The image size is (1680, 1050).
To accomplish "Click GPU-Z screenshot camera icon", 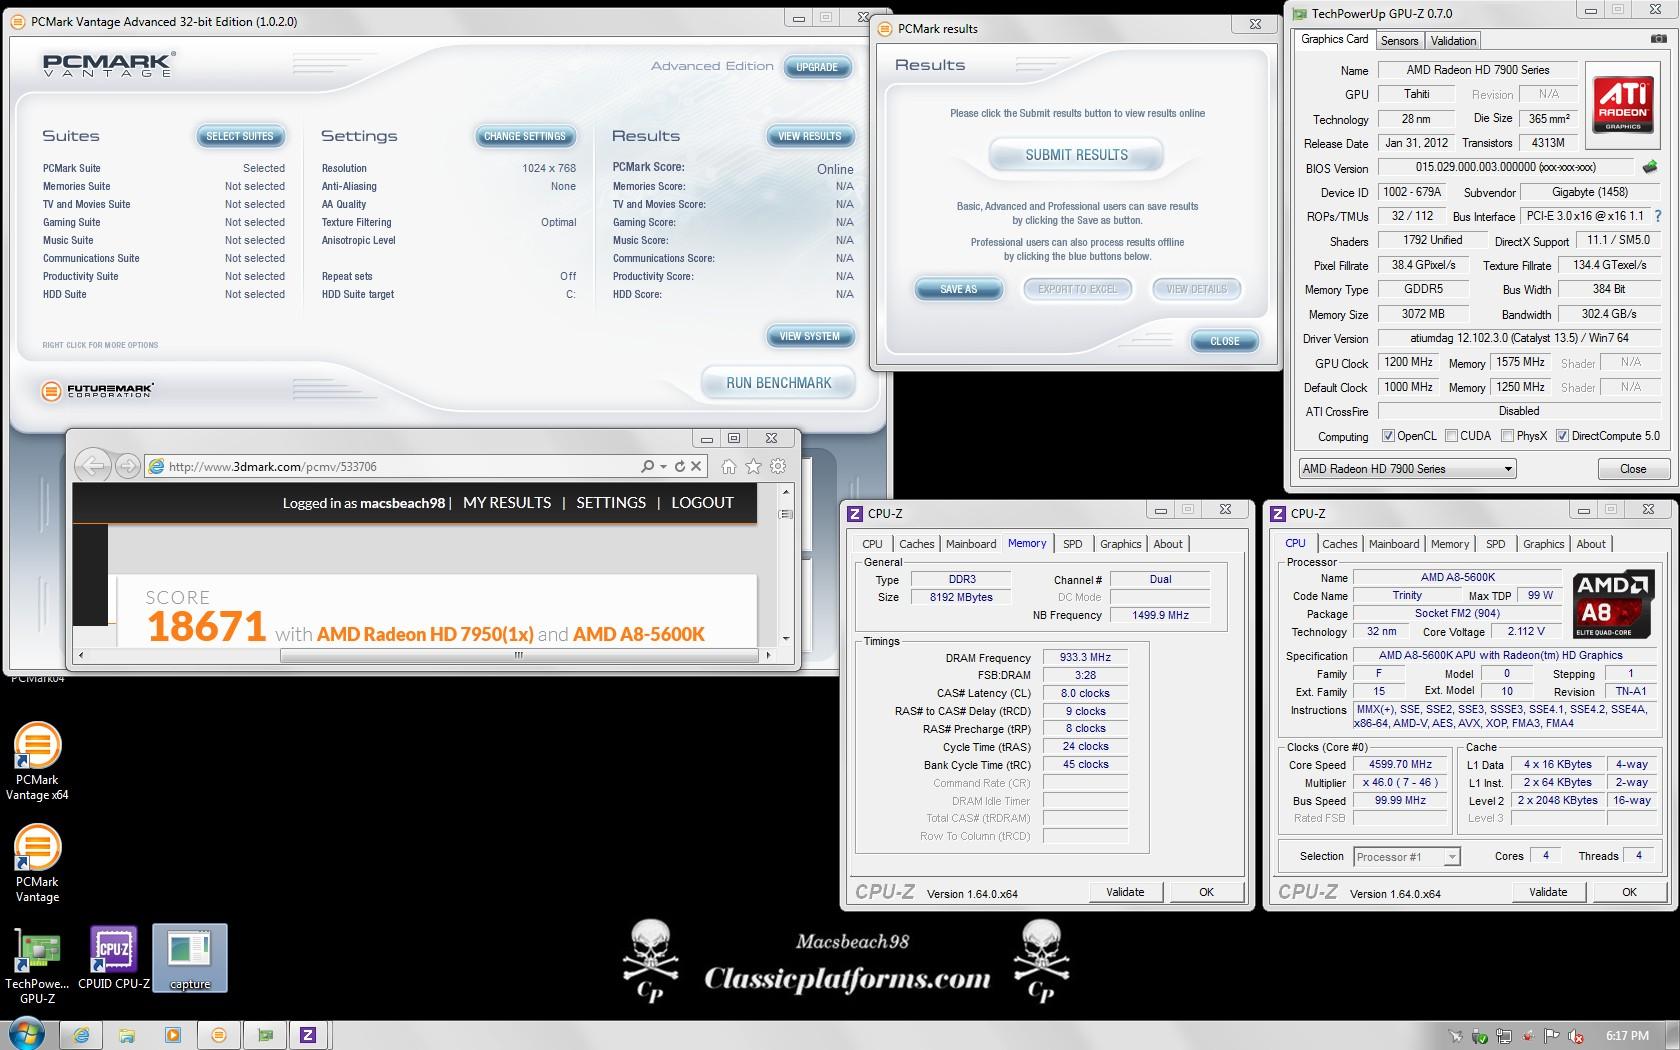I will click(x=1657, y=39).
